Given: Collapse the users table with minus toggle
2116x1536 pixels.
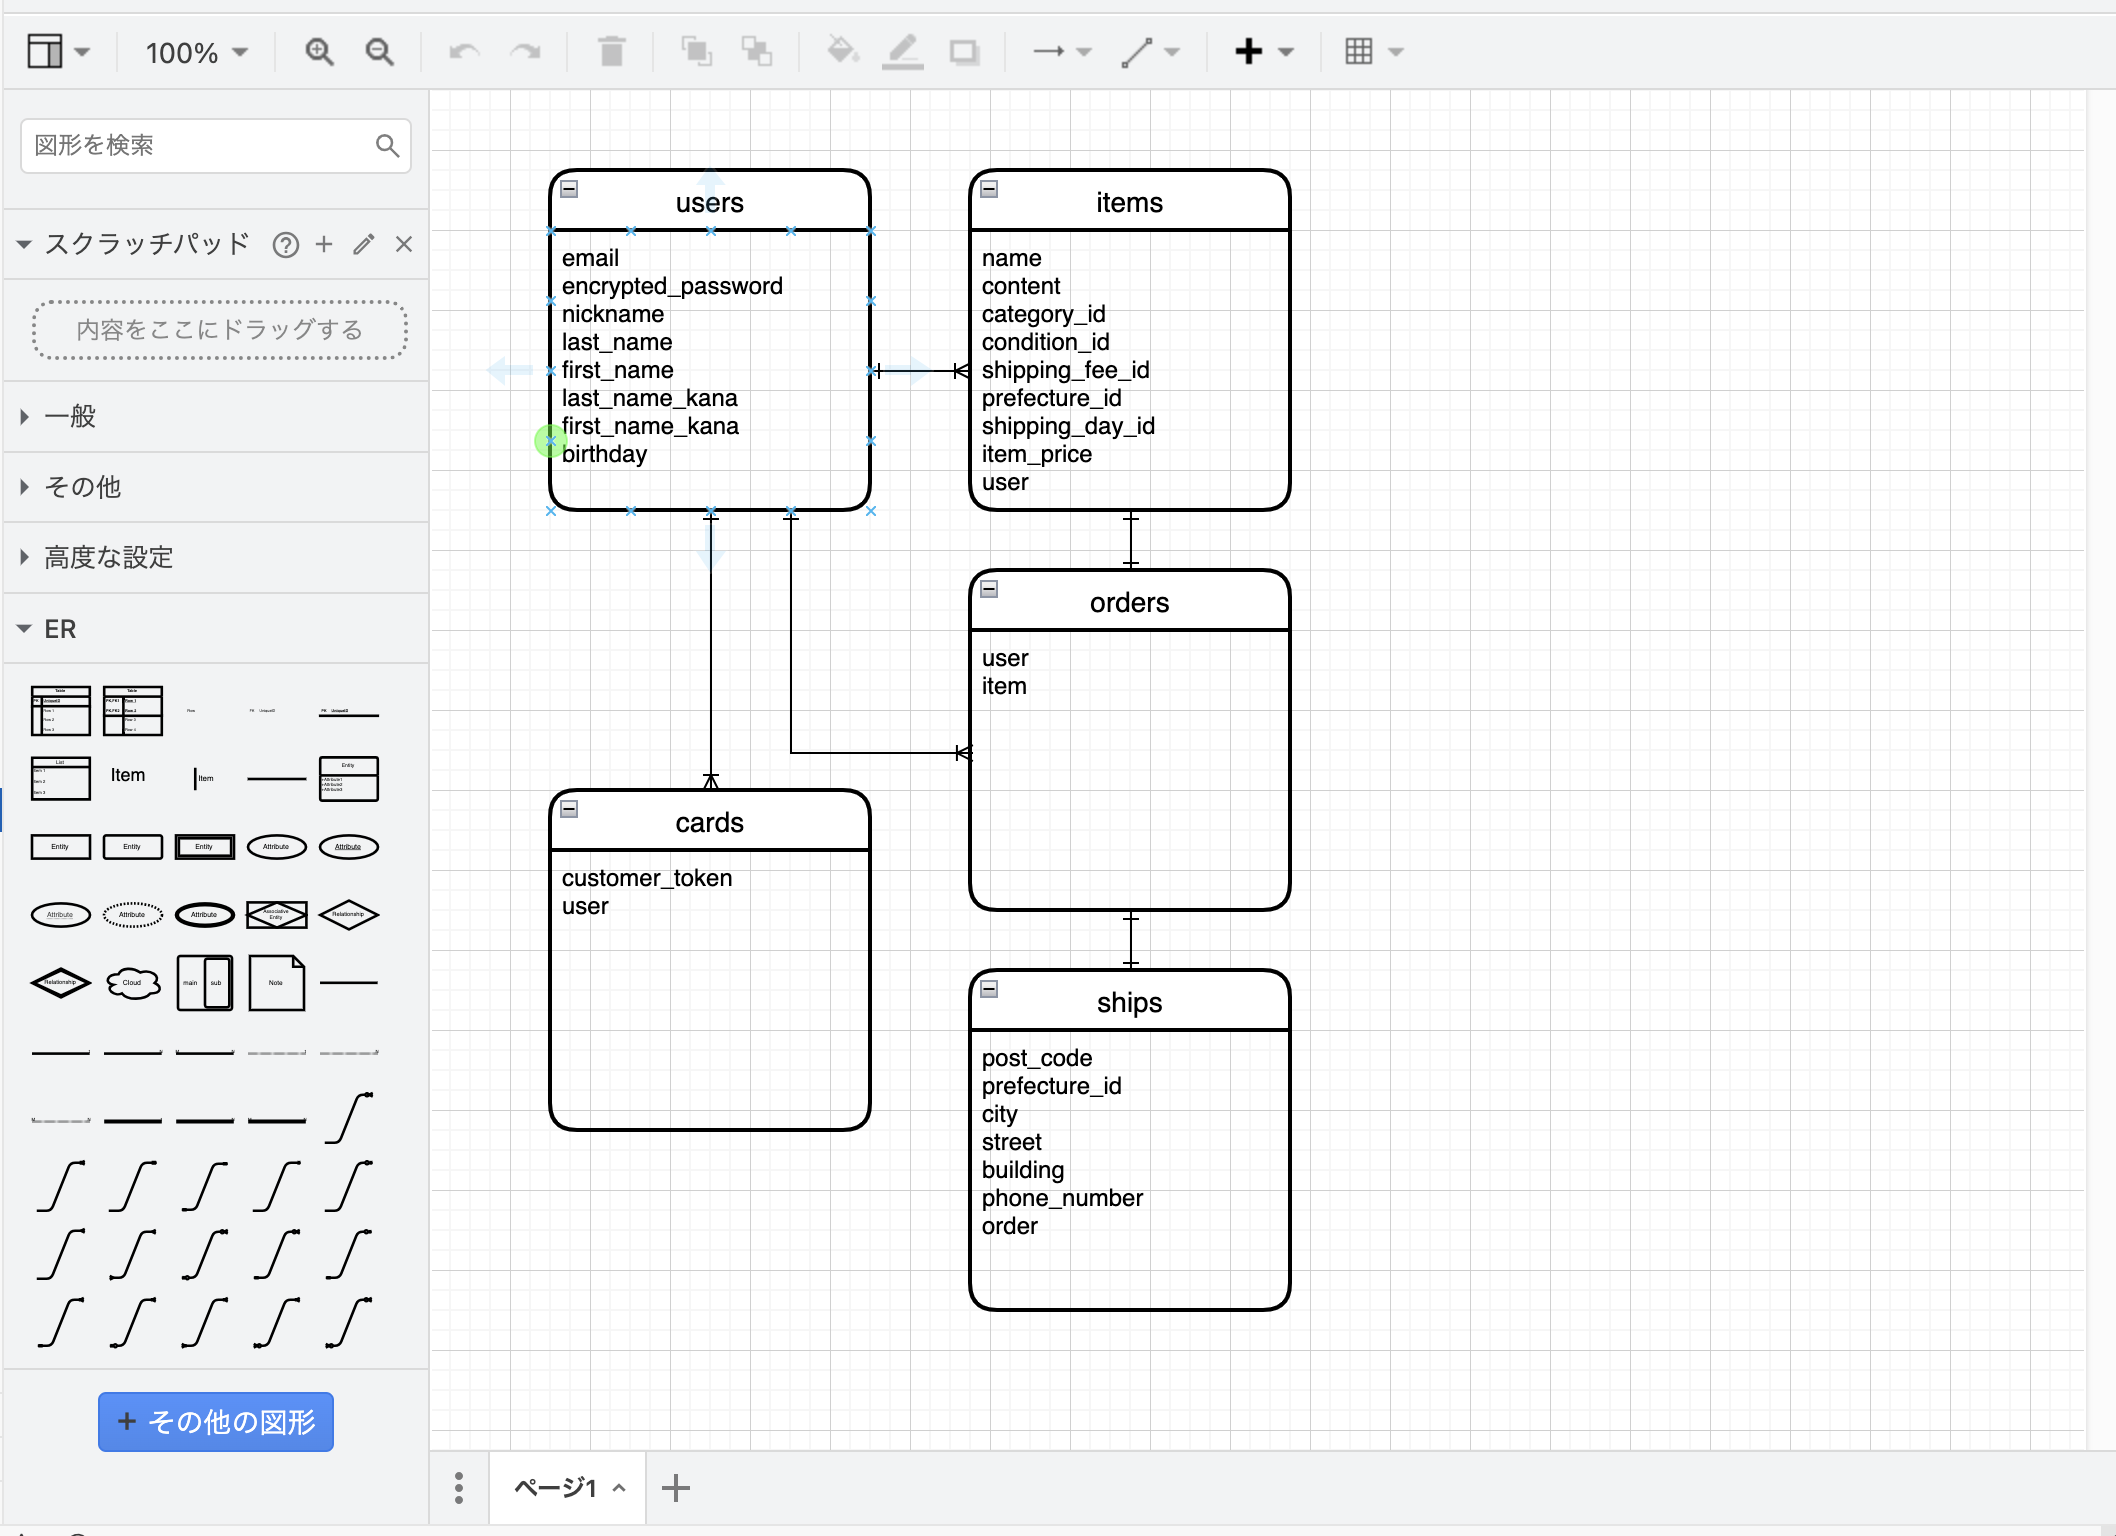Looking at the screenshot, I should (569, 189).
